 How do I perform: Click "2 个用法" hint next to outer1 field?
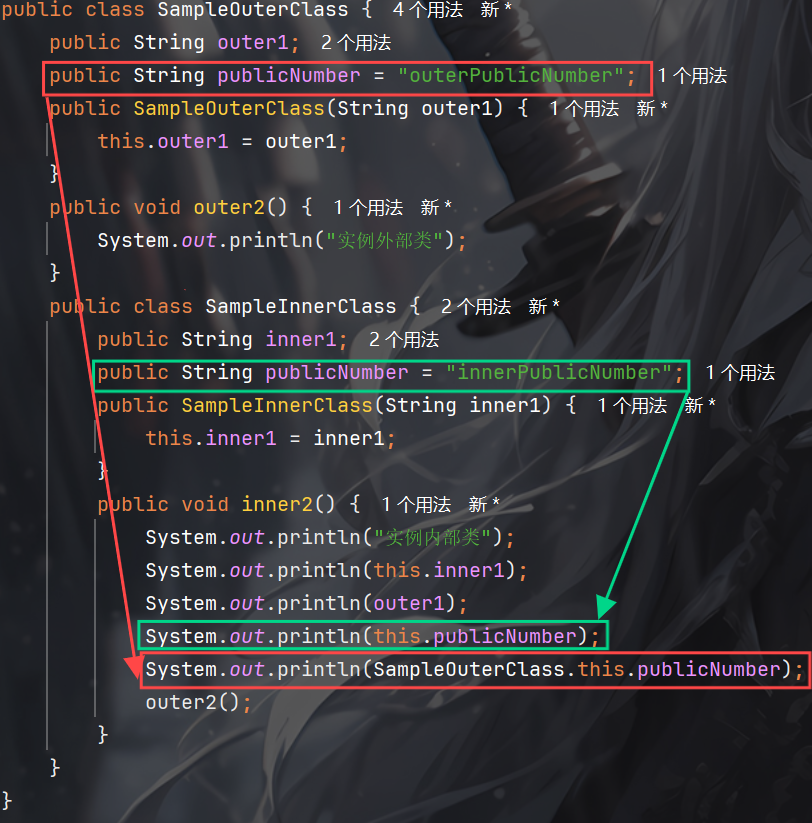[x=356, y=43]
